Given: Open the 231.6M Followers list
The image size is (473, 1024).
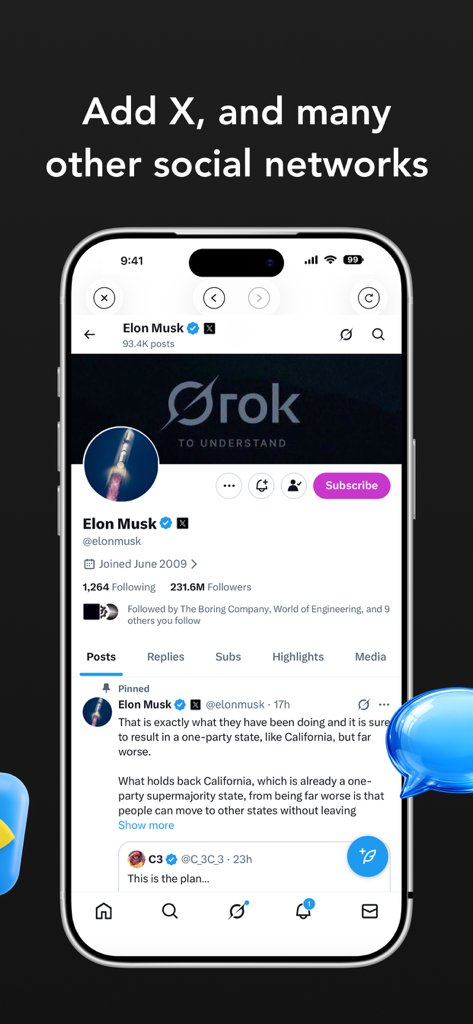Looking at the screenshot, I should click(210, 587).
